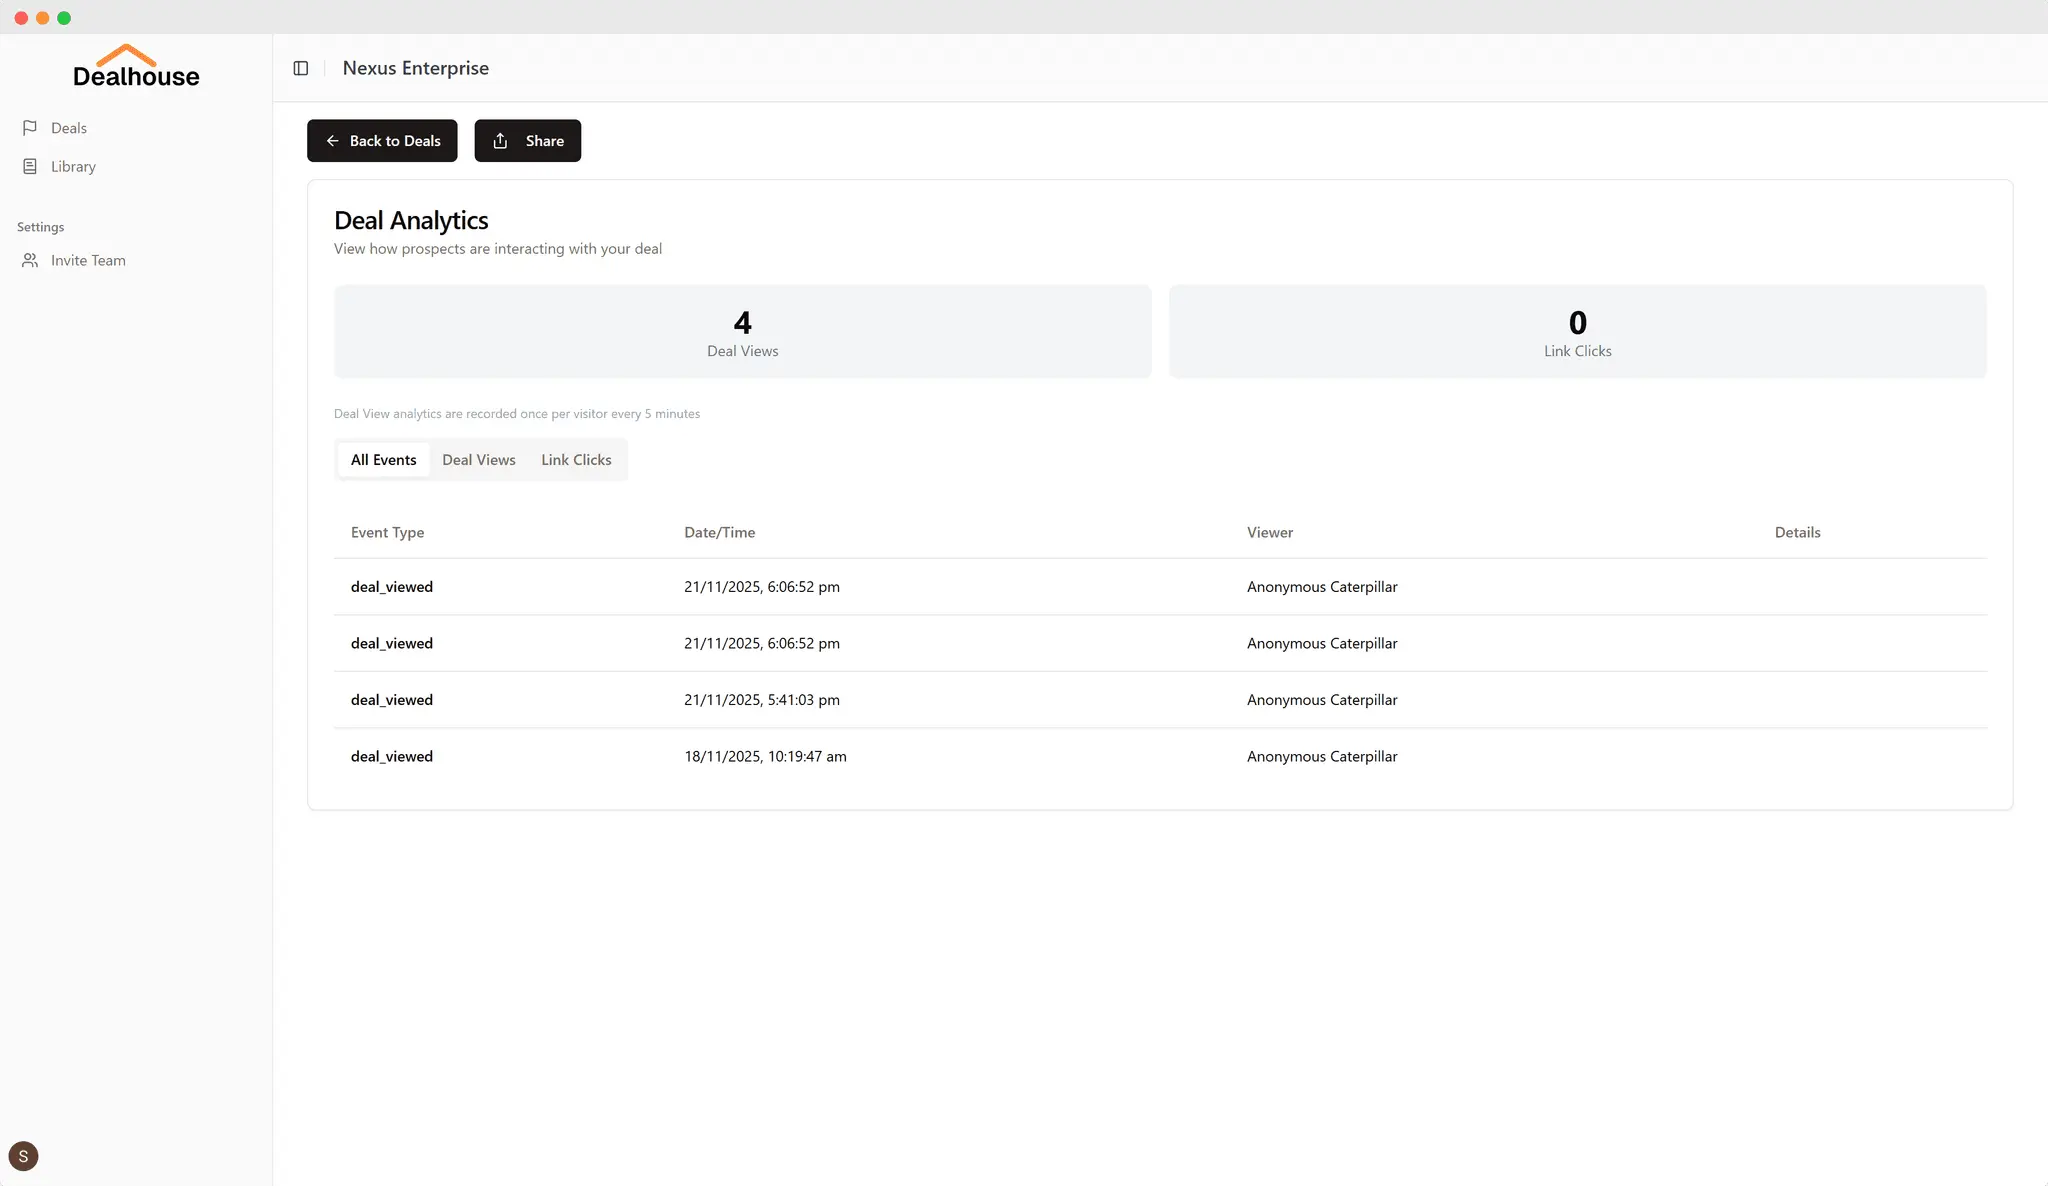Click the Invite Team people icon
The height and width of the screenshot is (1186, 2048).
[x=30, y=260]
